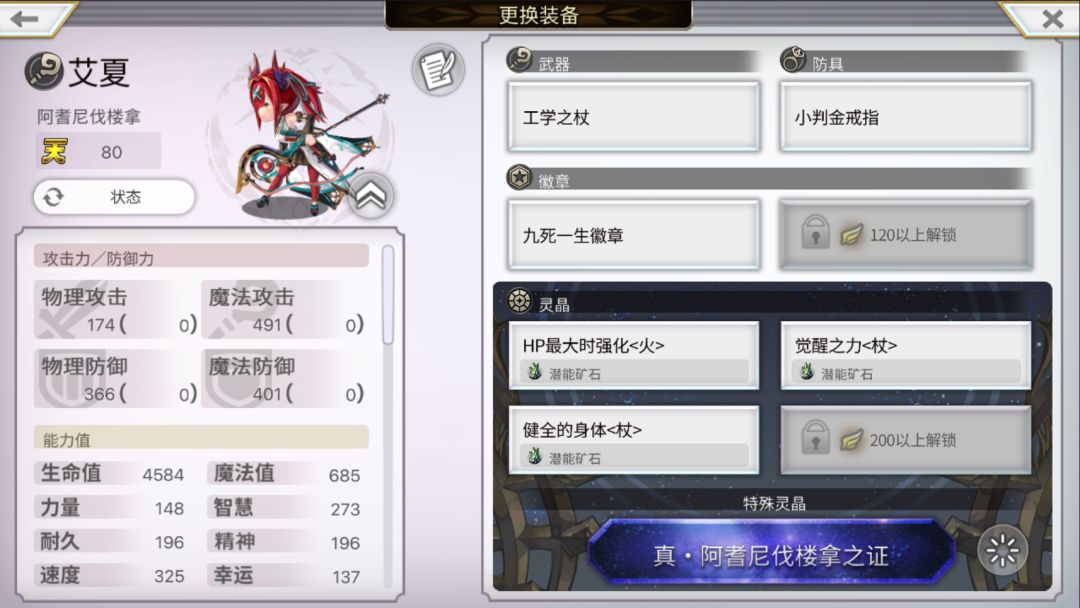Open the 健全的身体<杖> crystal slot
The image size is (1080, 608).
[x=634, y=440]
